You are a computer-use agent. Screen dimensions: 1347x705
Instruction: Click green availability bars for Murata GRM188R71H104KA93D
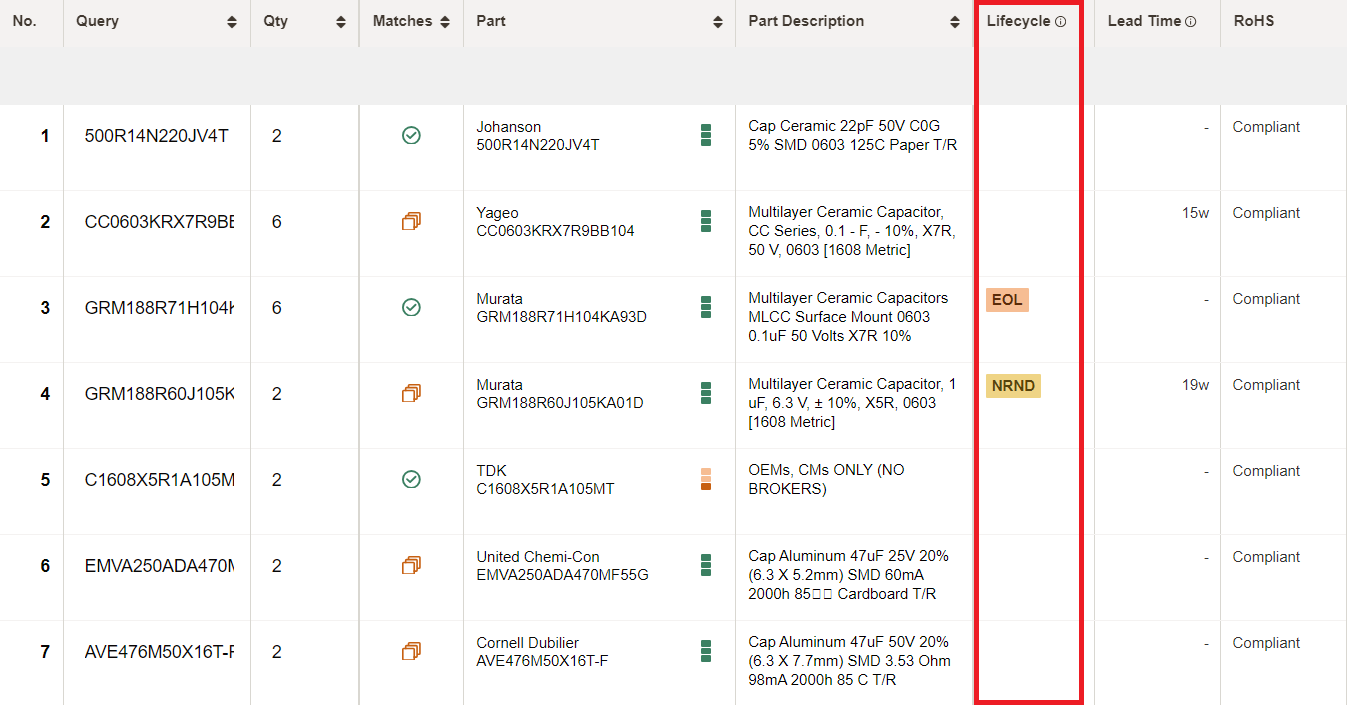[x=706, y=307]
